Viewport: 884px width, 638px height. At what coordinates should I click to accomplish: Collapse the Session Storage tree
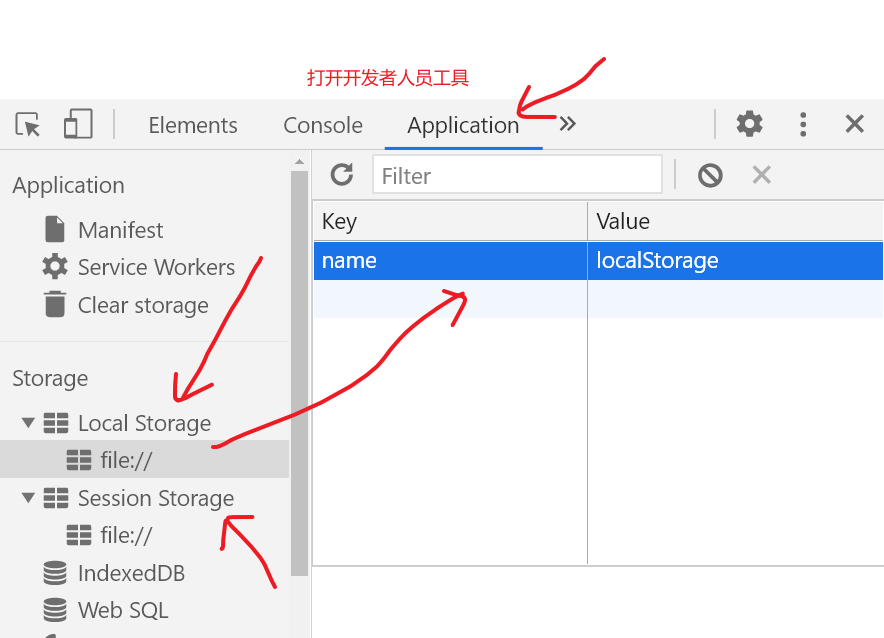click(x=28, y=498)
